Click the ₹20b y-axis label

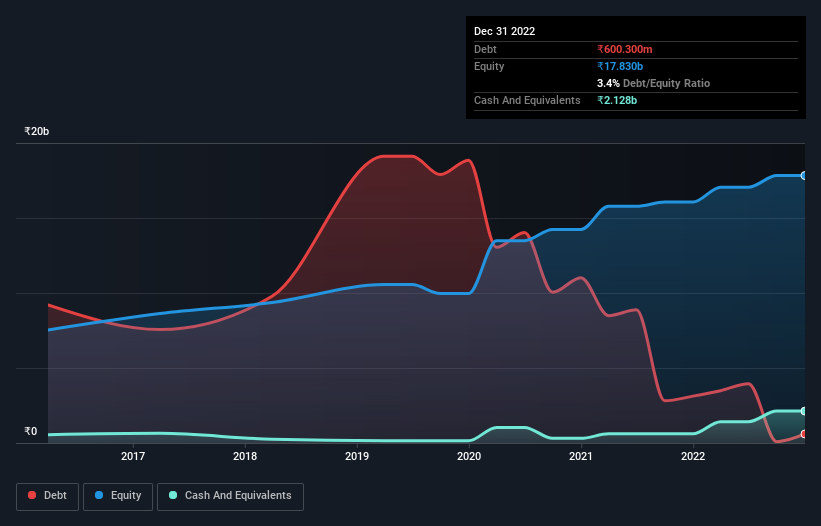click(37, 131)
